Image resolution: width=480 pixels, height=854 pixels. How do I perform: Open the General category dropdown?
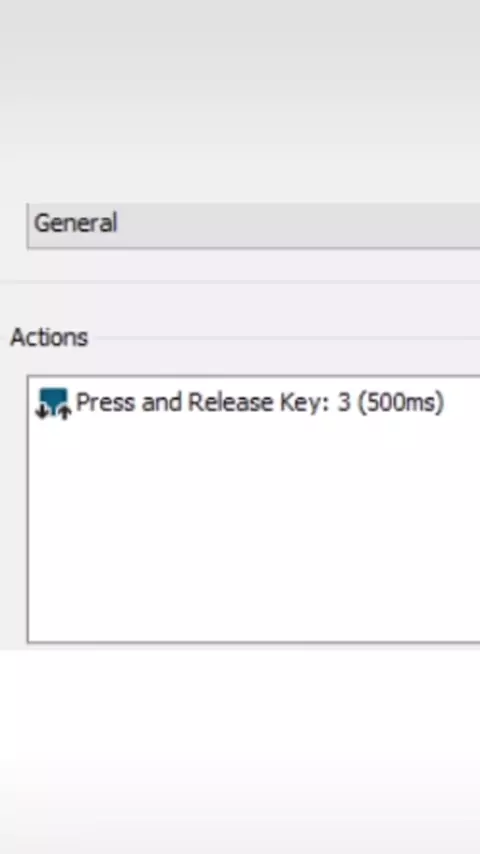[x=254, y=225]
